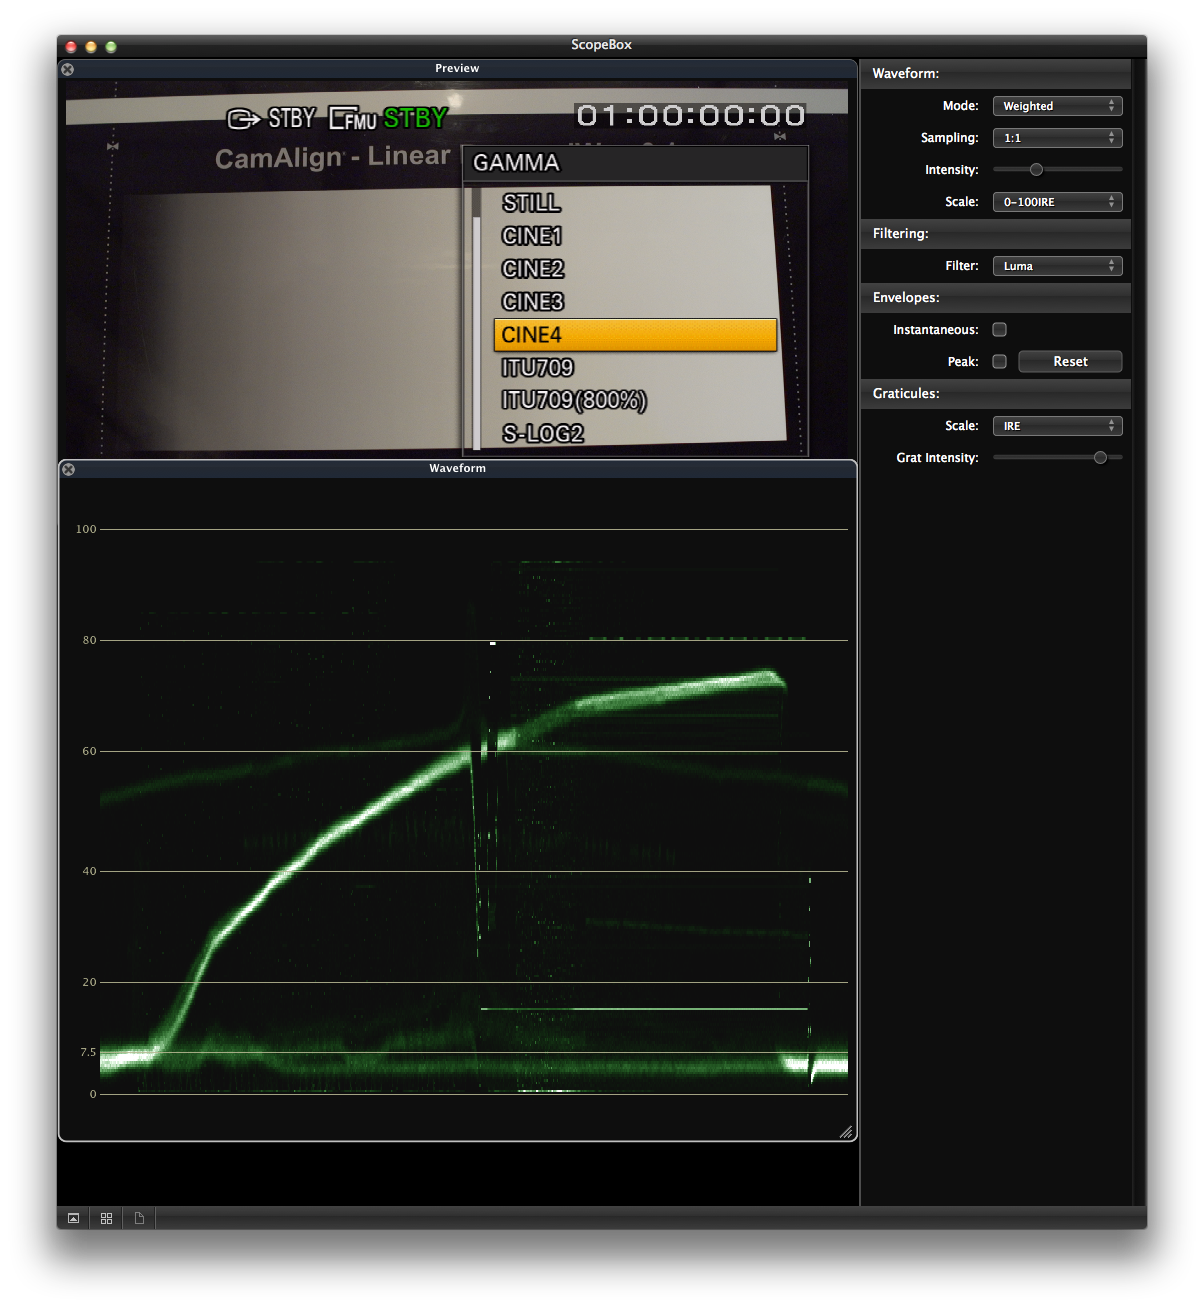Click the CINE1 entry in the preview
1204x1308 pixels.
pyautogui.click(x=532, y=236)
